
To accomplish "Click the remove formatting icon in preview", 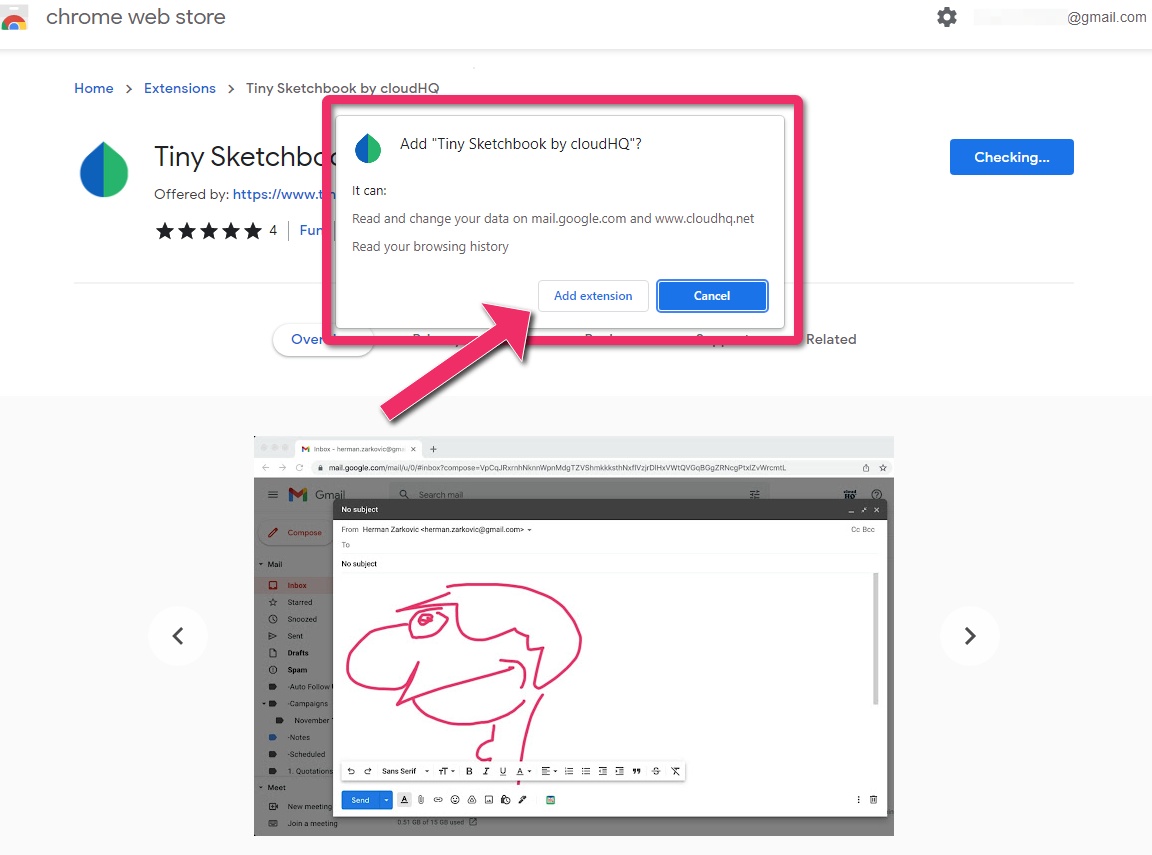I will (x=675, y=771).
